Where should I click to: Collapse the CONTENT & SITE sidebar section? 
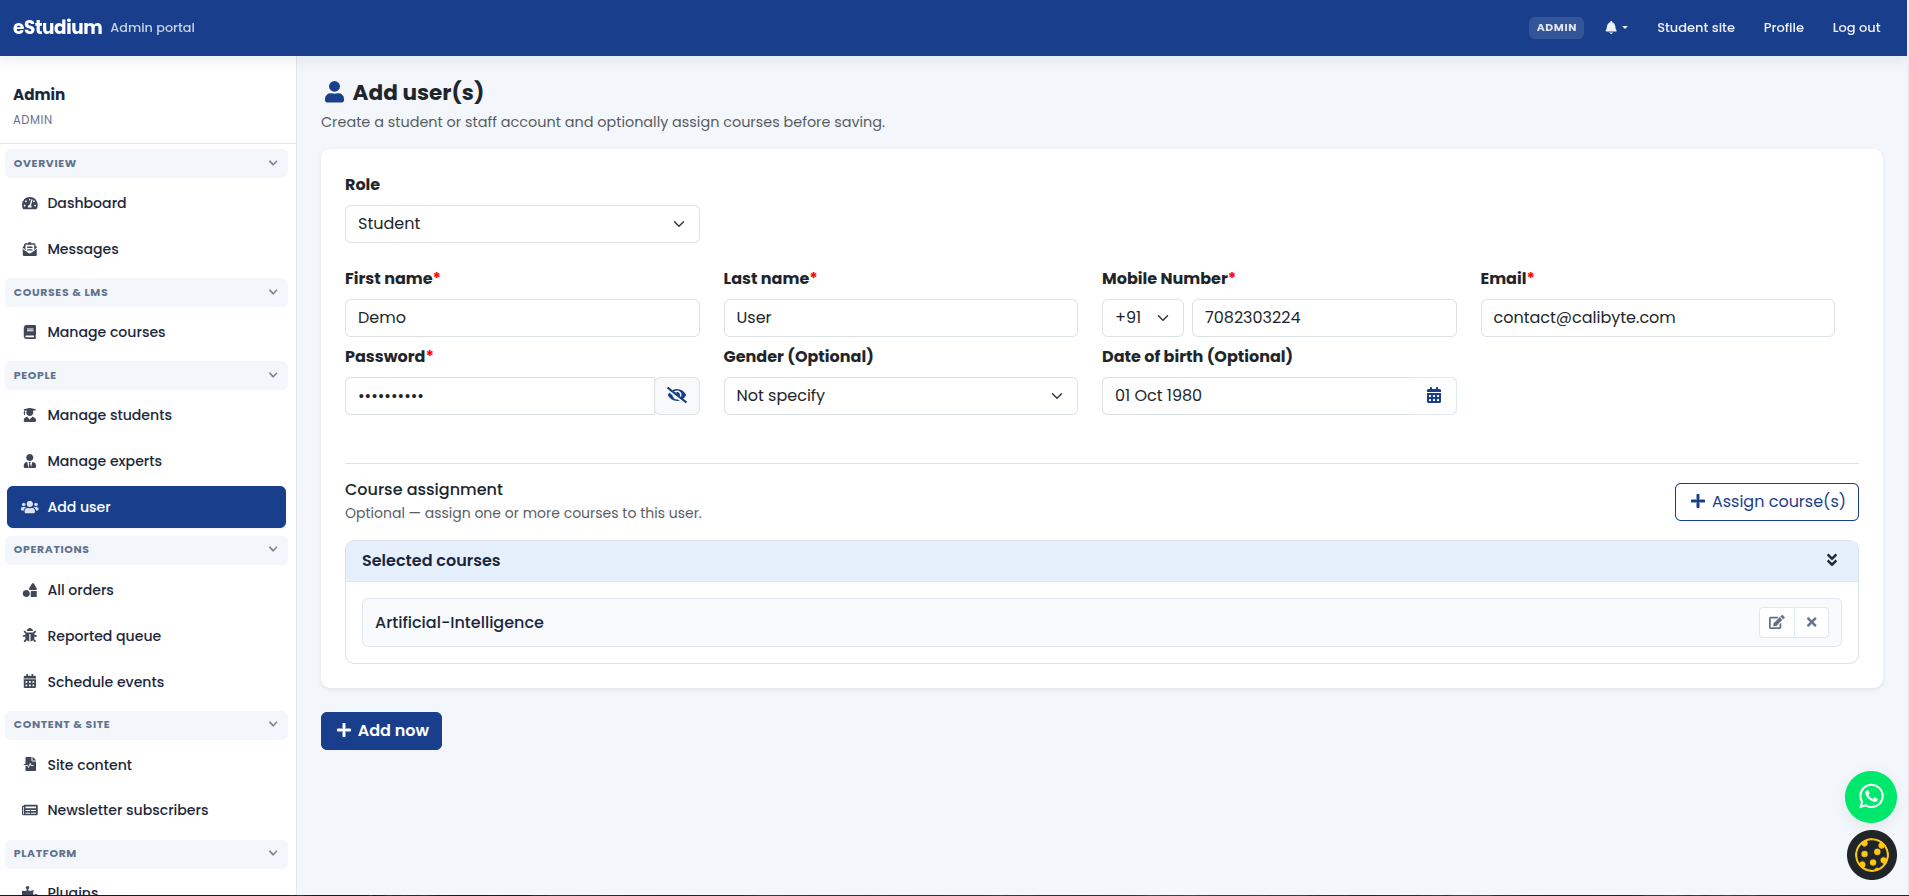tap(146, 724)
